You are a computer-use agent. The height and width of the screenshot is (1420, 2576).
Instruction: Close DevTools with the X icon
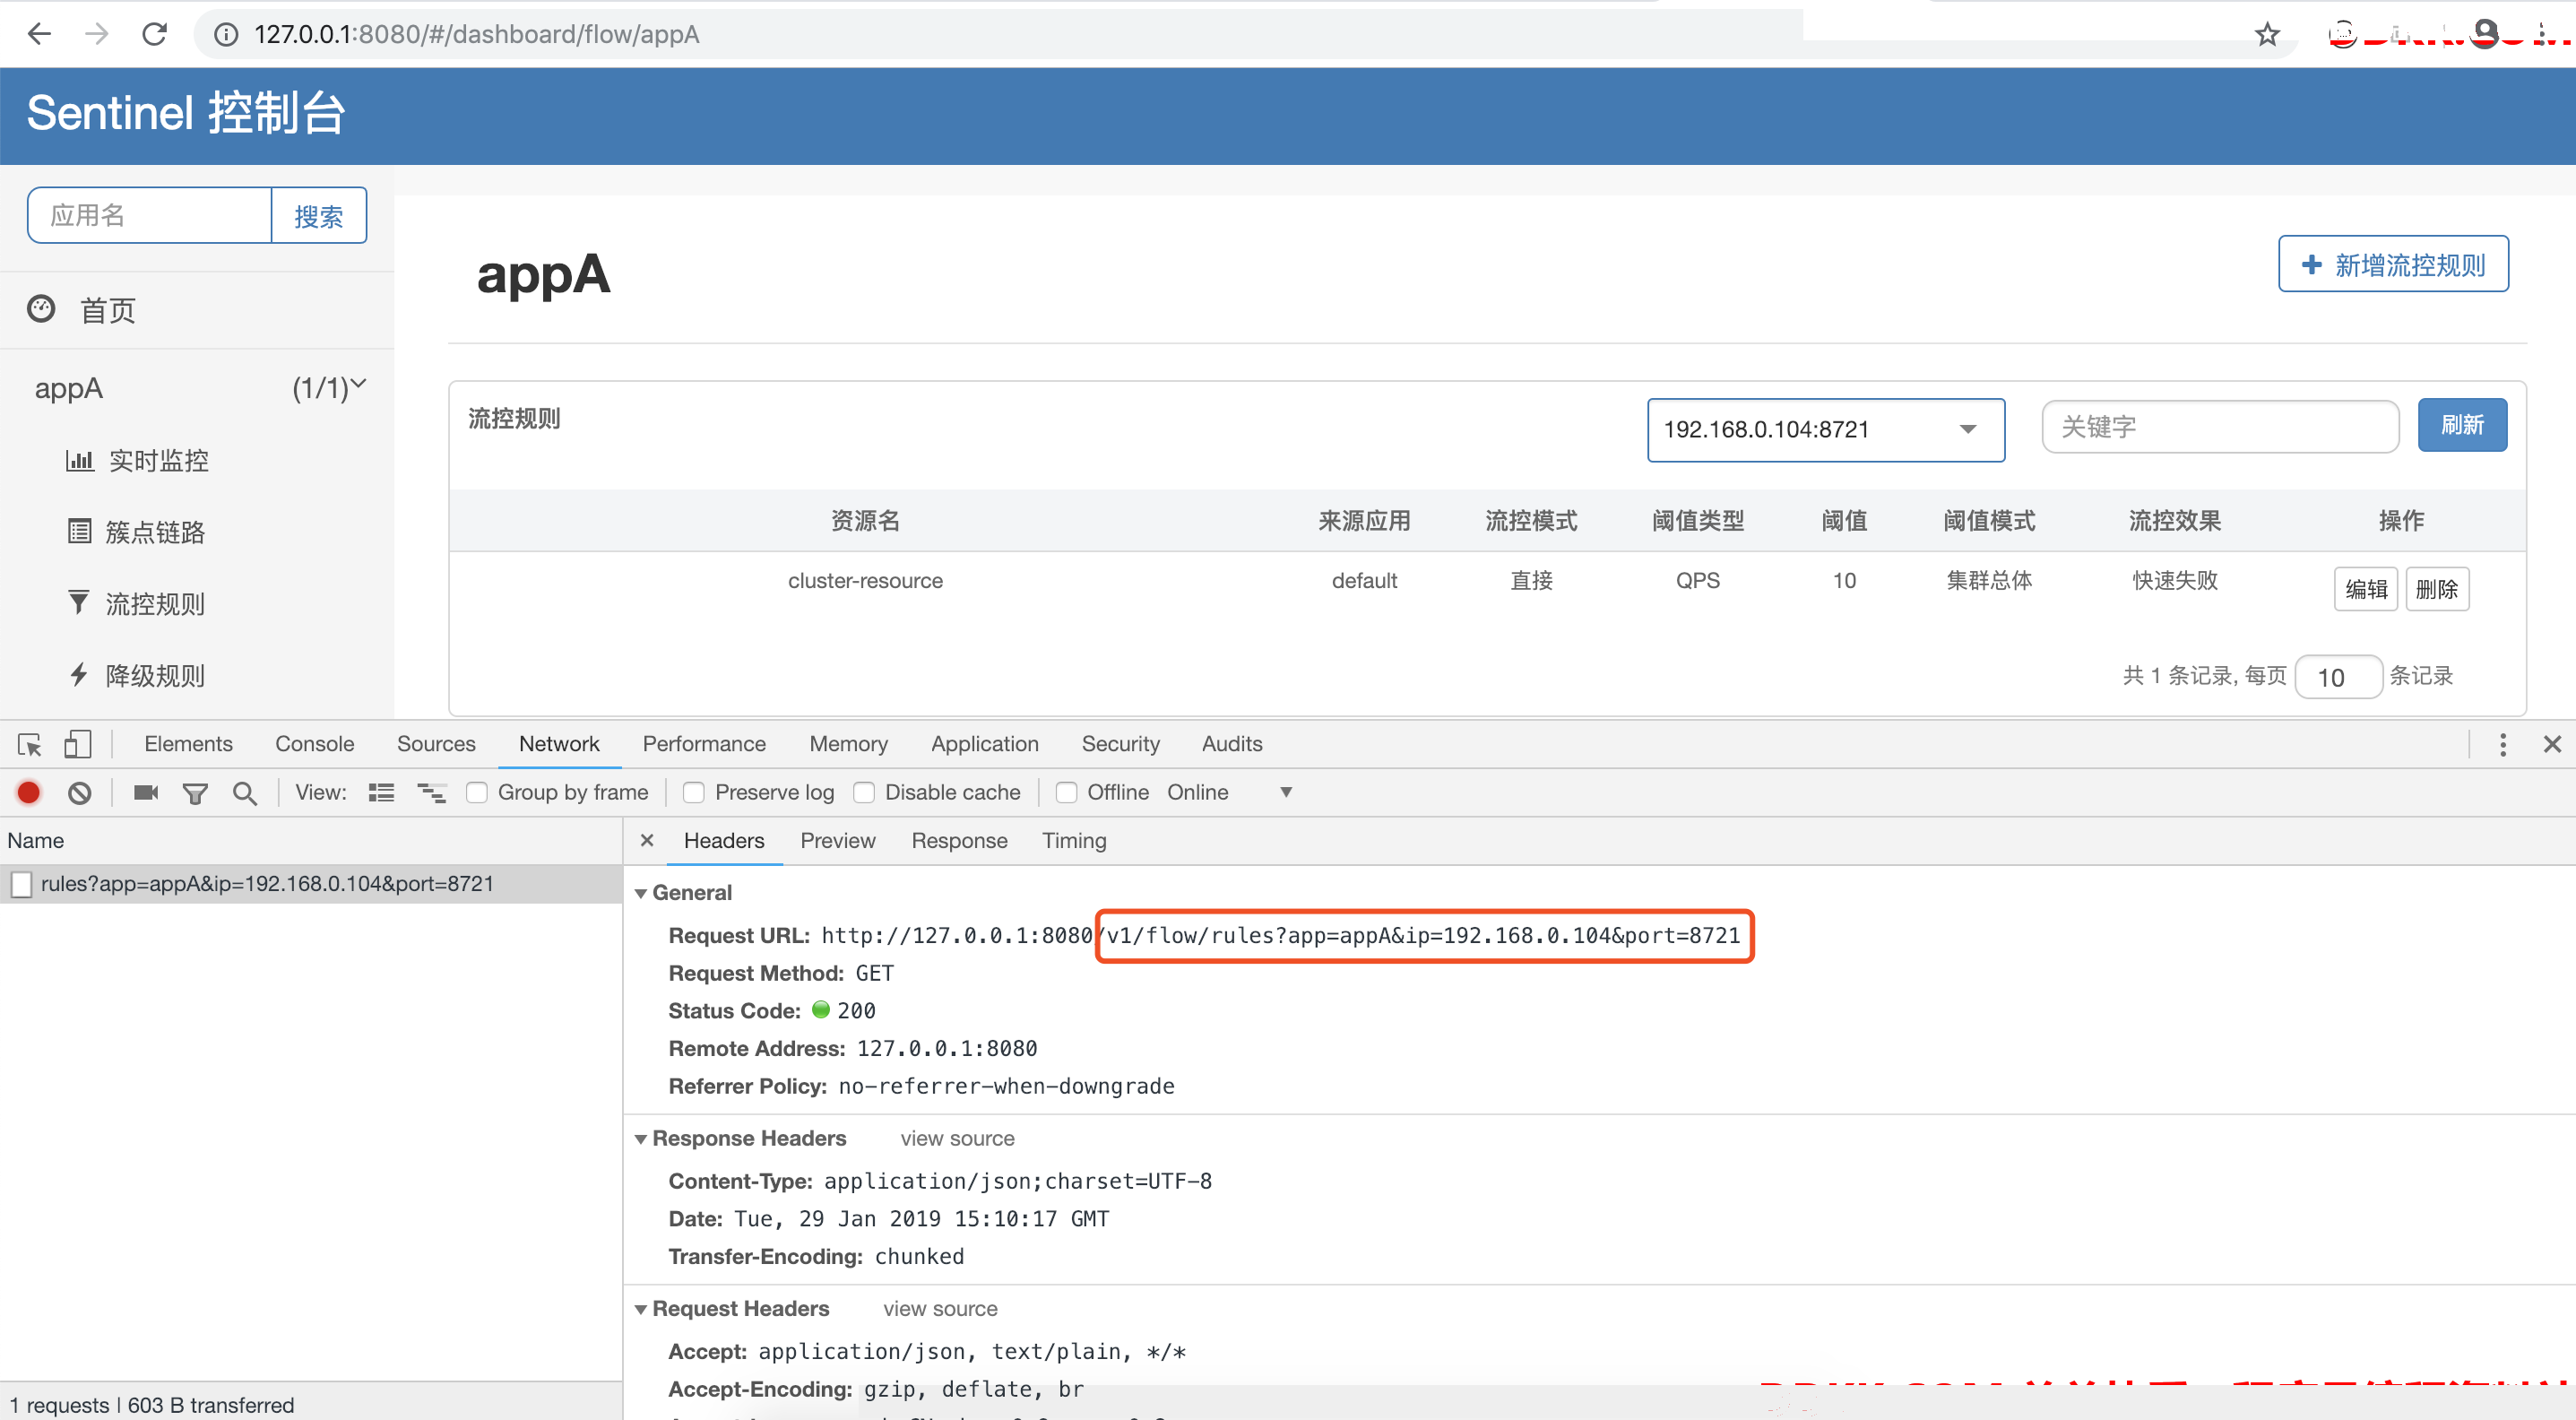pos(2552,744)
